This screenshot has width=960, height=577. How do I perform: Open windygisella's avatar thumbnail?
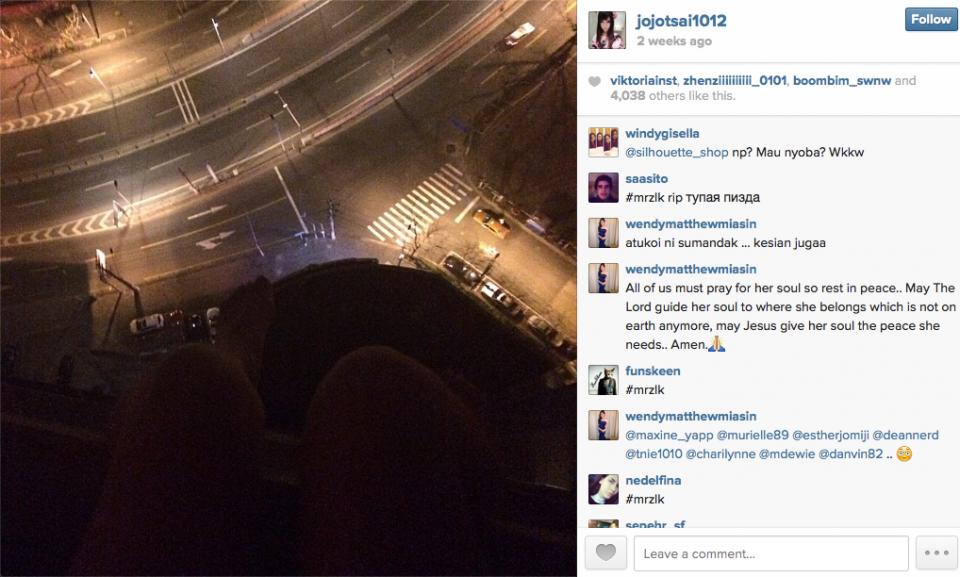pos(603,143)
